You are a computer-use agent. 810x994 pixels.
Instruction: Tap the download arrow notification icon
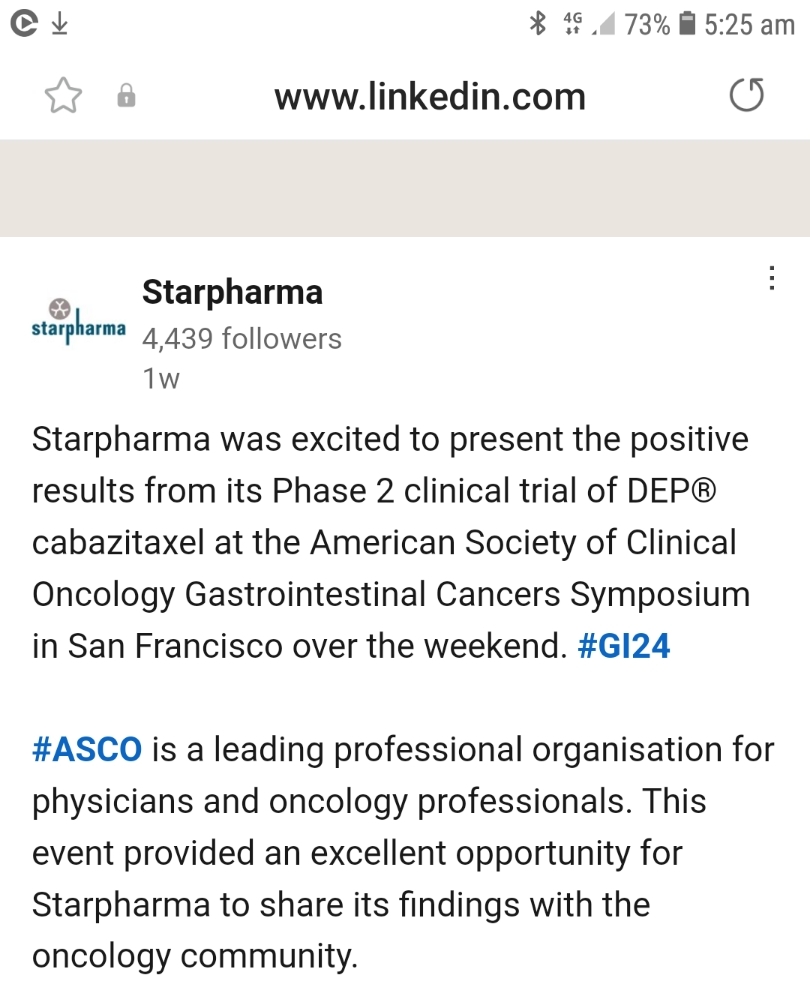click(60, 24)
